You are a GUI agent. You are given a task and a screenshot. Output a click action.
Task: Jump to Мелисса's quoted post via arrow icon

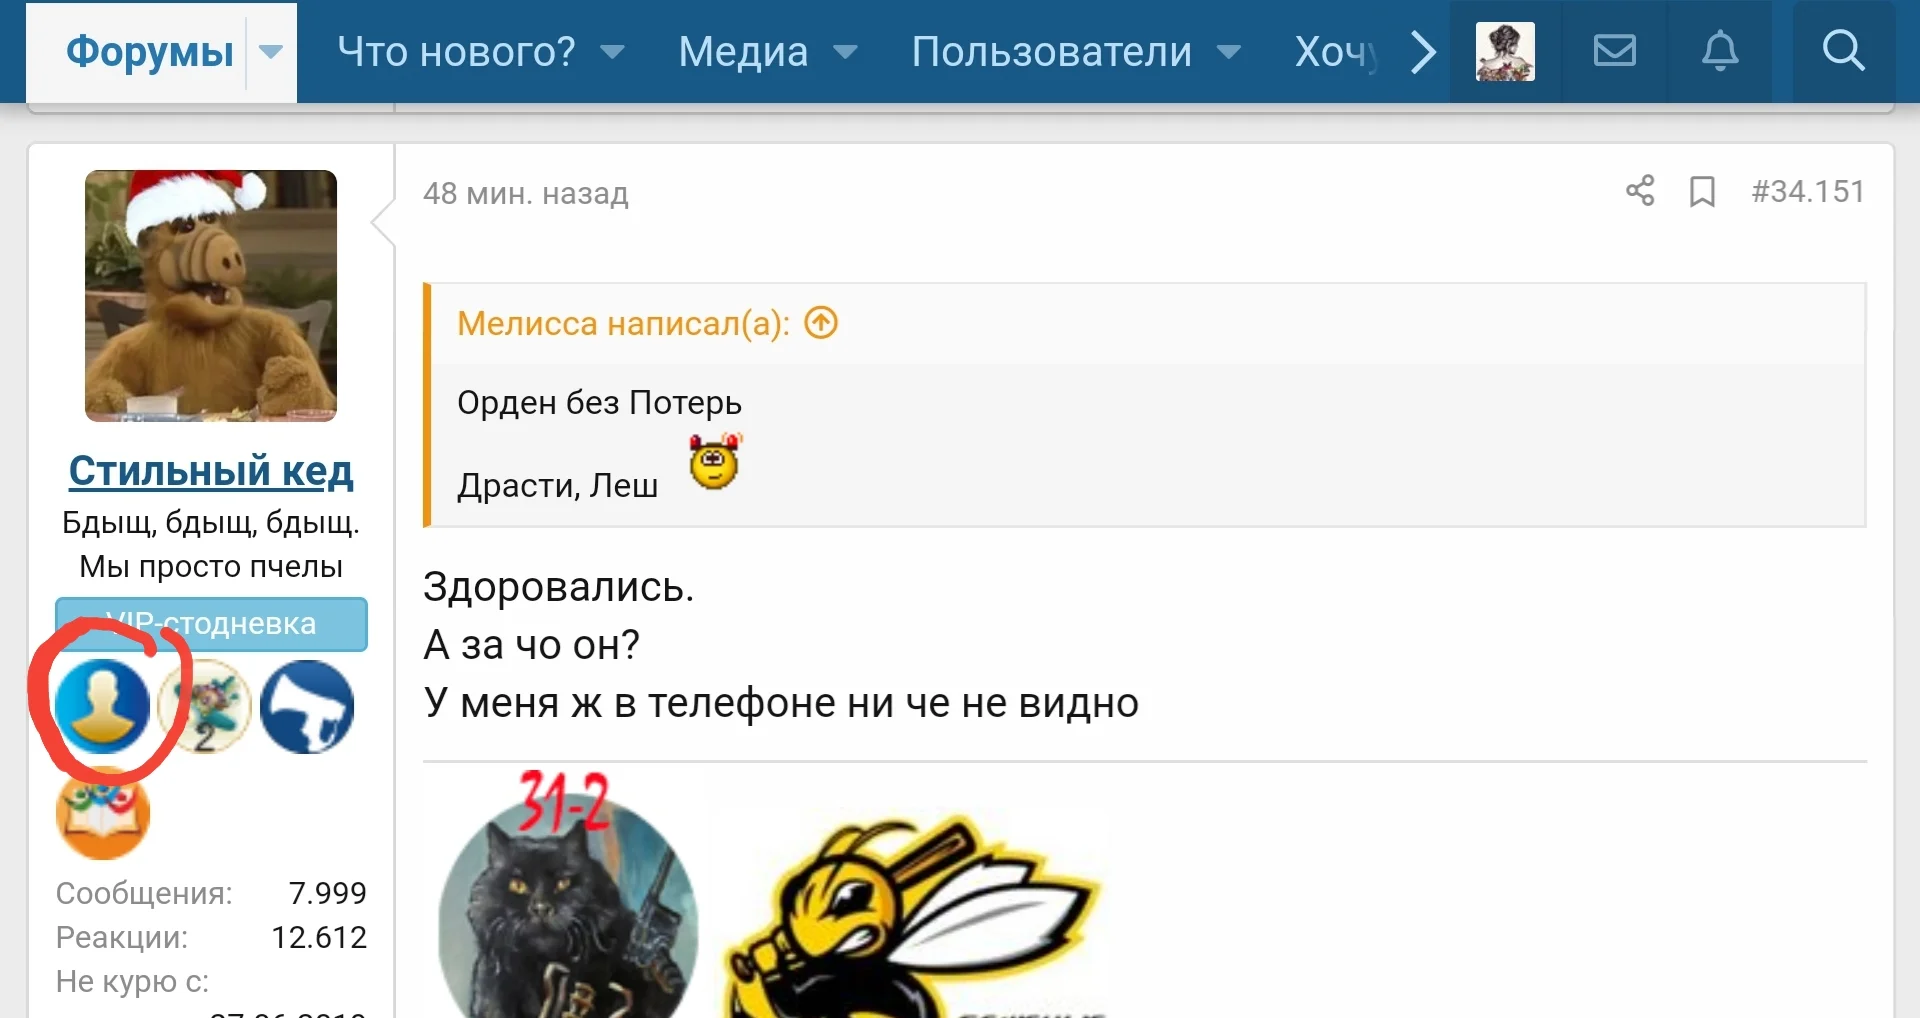(x=821, y=323)
